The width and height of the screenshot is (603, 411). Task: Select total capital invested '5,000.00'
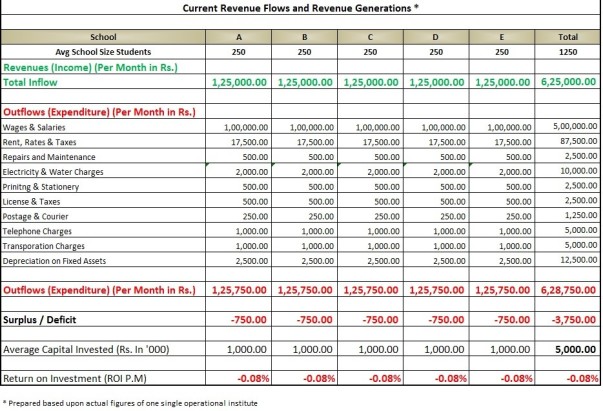click(x=575, y=349)
